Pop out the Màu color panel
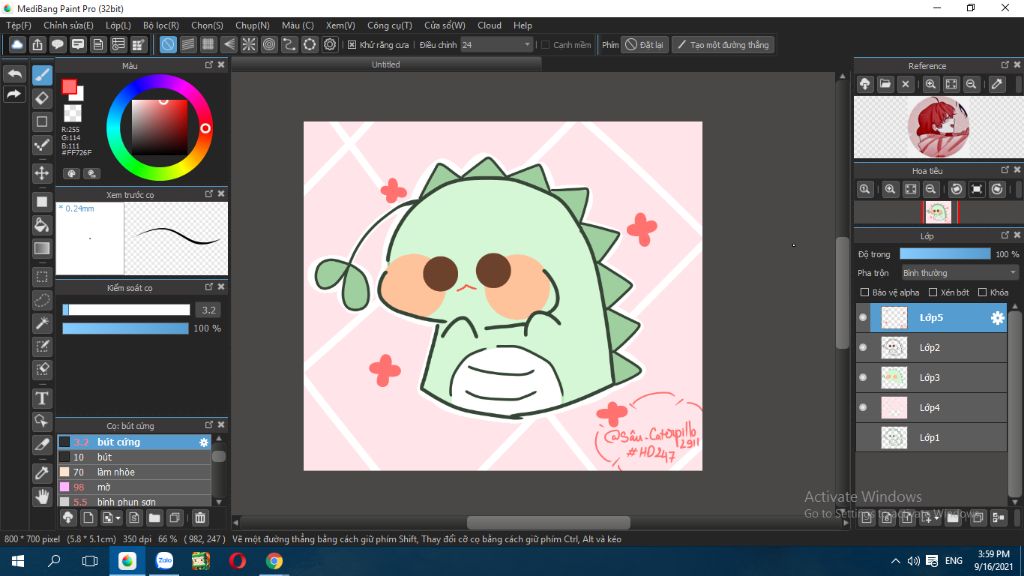The height and width of the screenshot is (576, 1024). 209,65
